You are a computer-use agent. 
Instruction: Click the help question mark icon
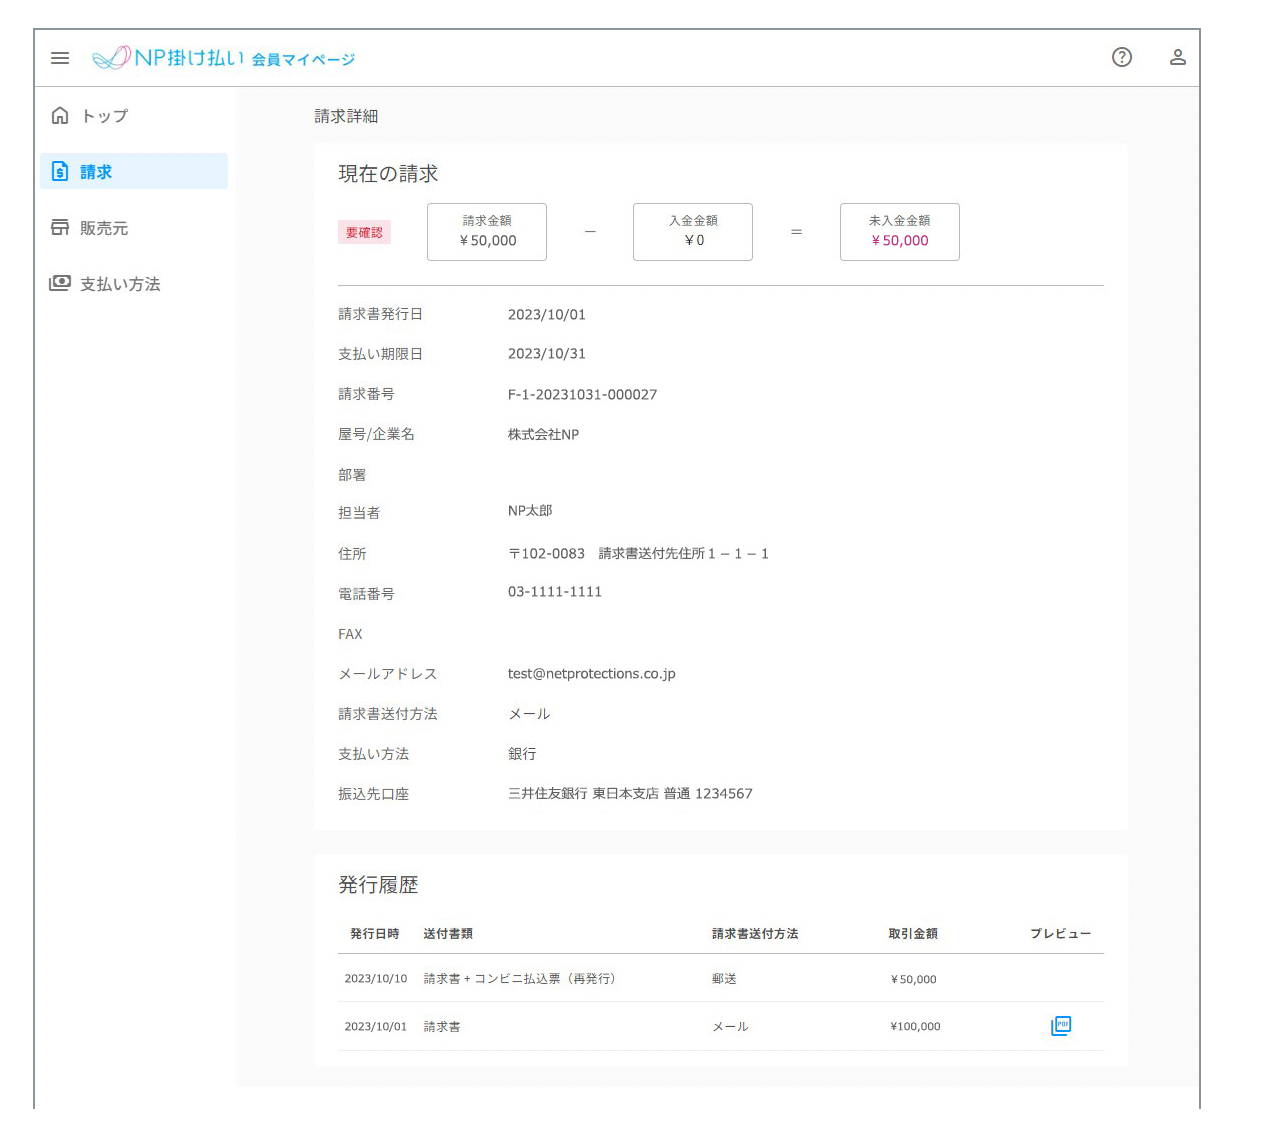pyautogui.click(x=1122, y=57)
